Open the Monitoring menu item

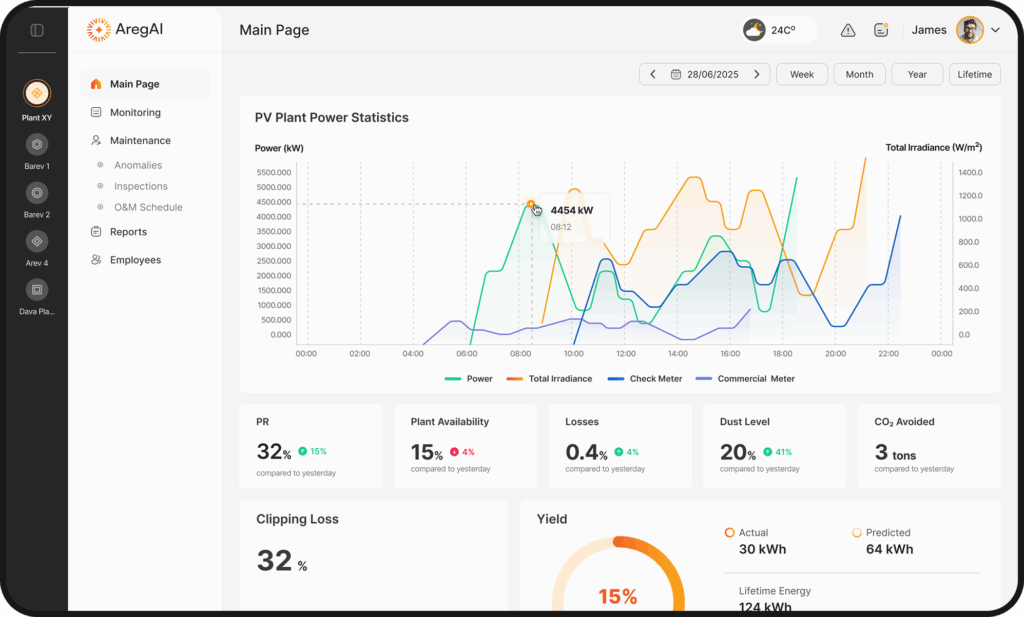coord(135,113)
